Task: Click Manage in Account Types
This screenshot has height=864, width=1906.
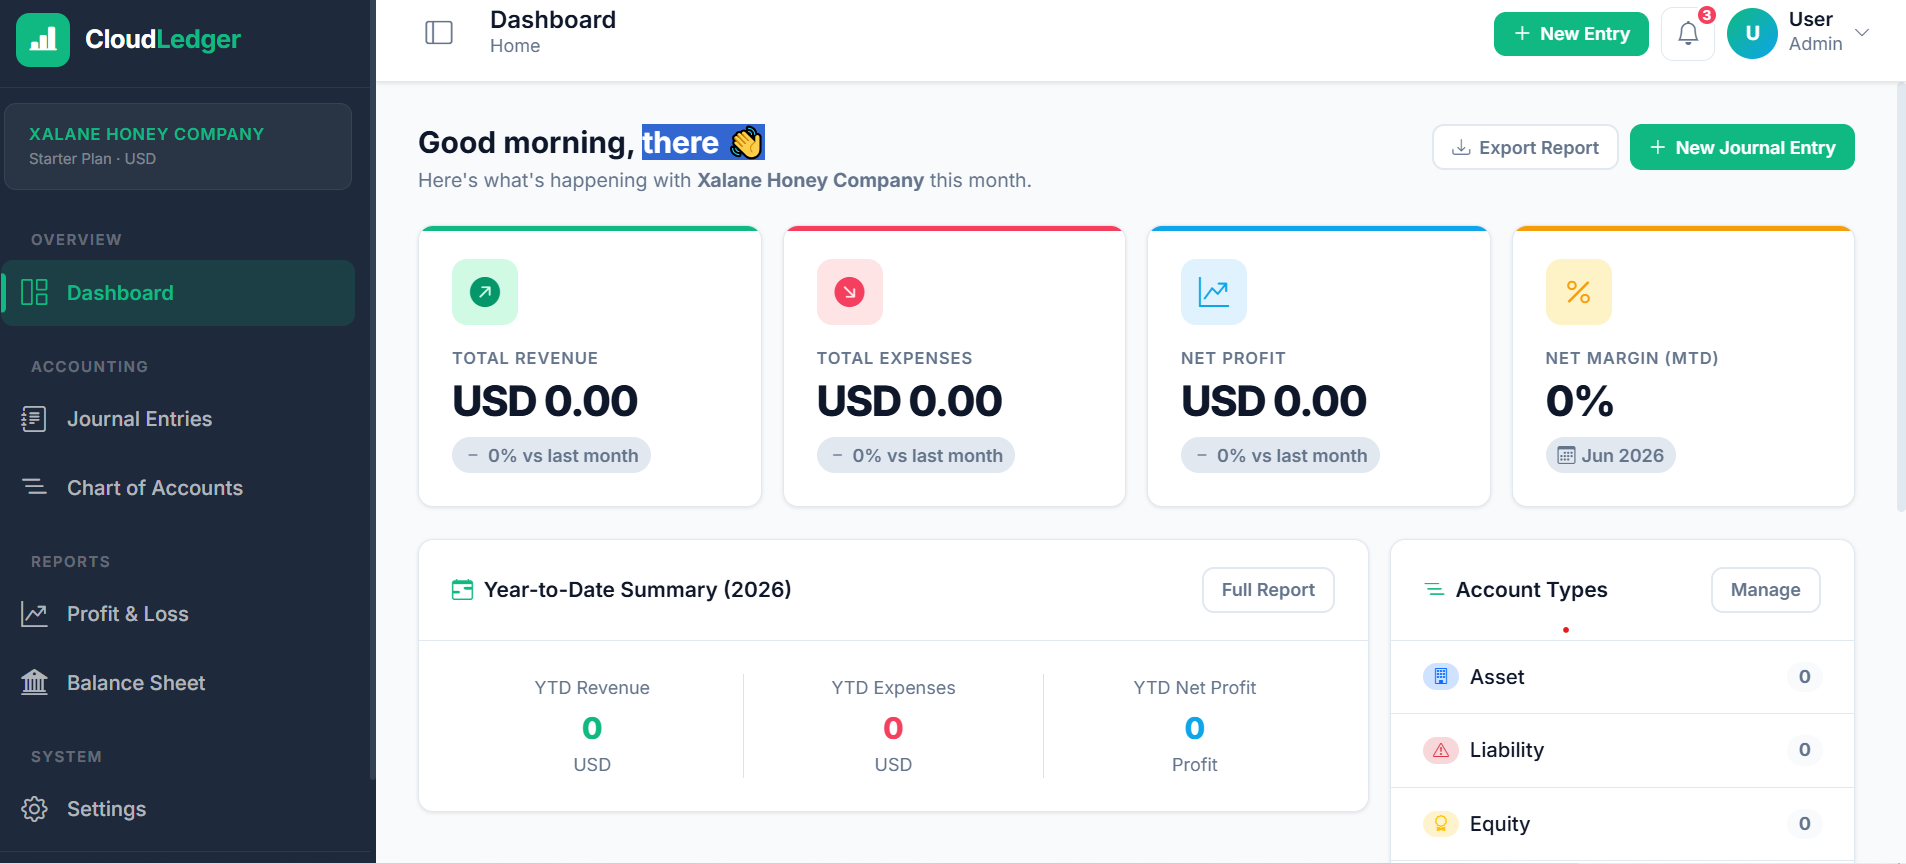Action: click(x=1765, y=590)
